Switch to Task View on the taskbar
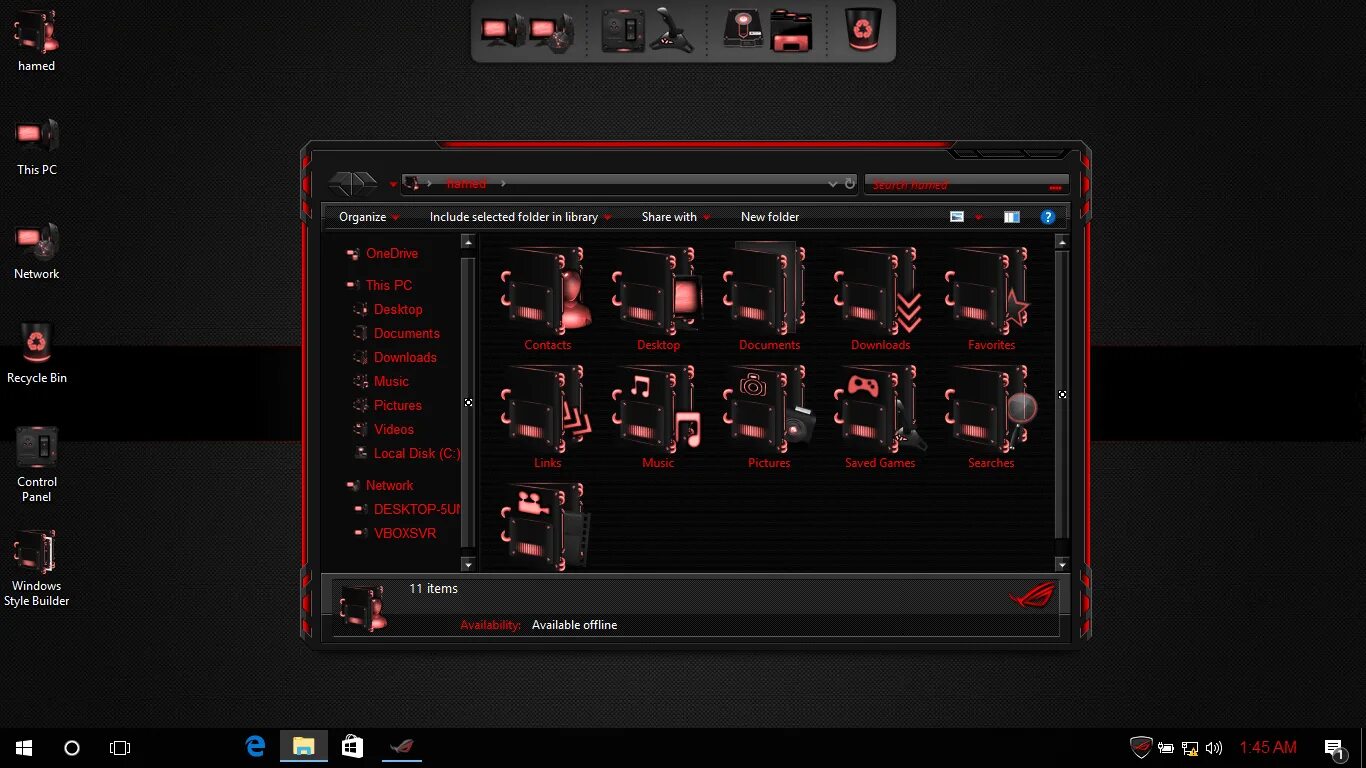Image resolution: width=1366 pixels, height=768 pixels. (x=119, y=747)
